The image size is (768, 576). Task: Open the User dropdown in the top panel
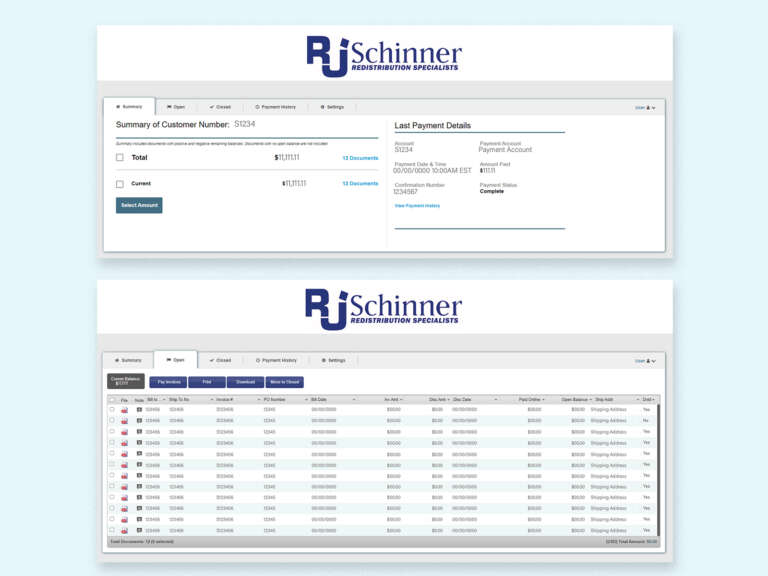pyautogui.click(x=645, y=107)
